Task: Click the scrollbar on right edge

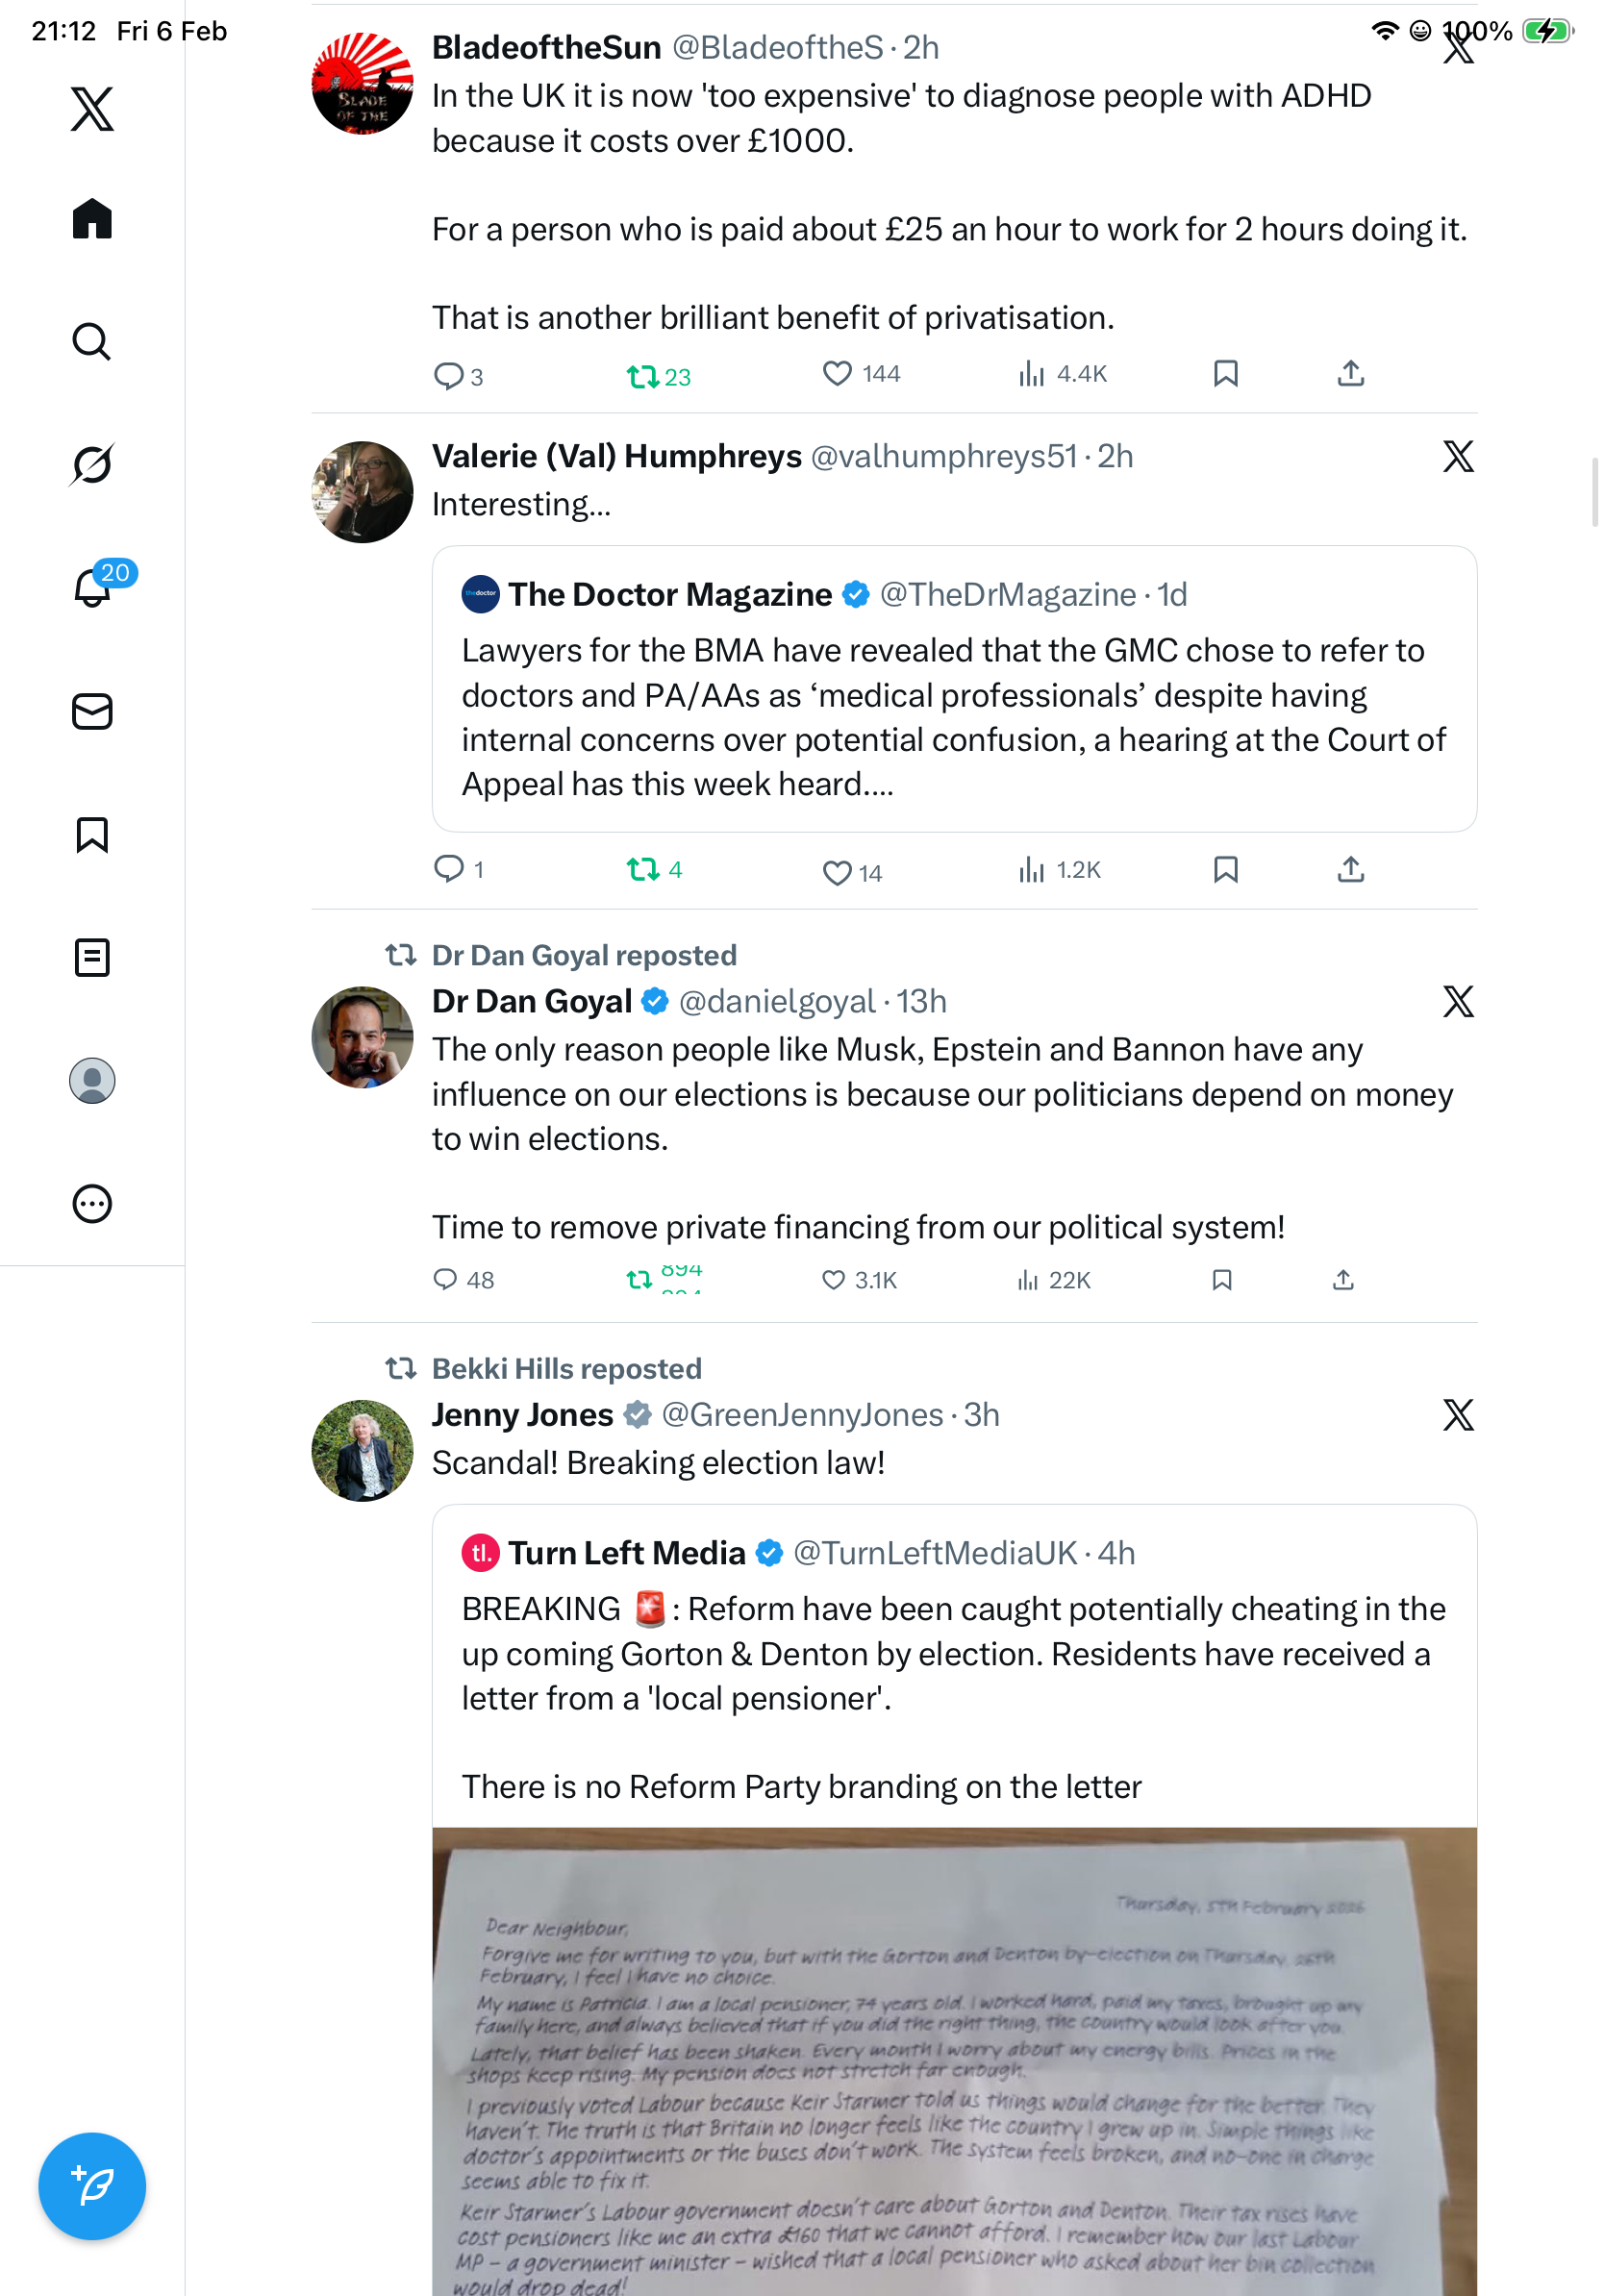Action: click(x=1595, y=491)
